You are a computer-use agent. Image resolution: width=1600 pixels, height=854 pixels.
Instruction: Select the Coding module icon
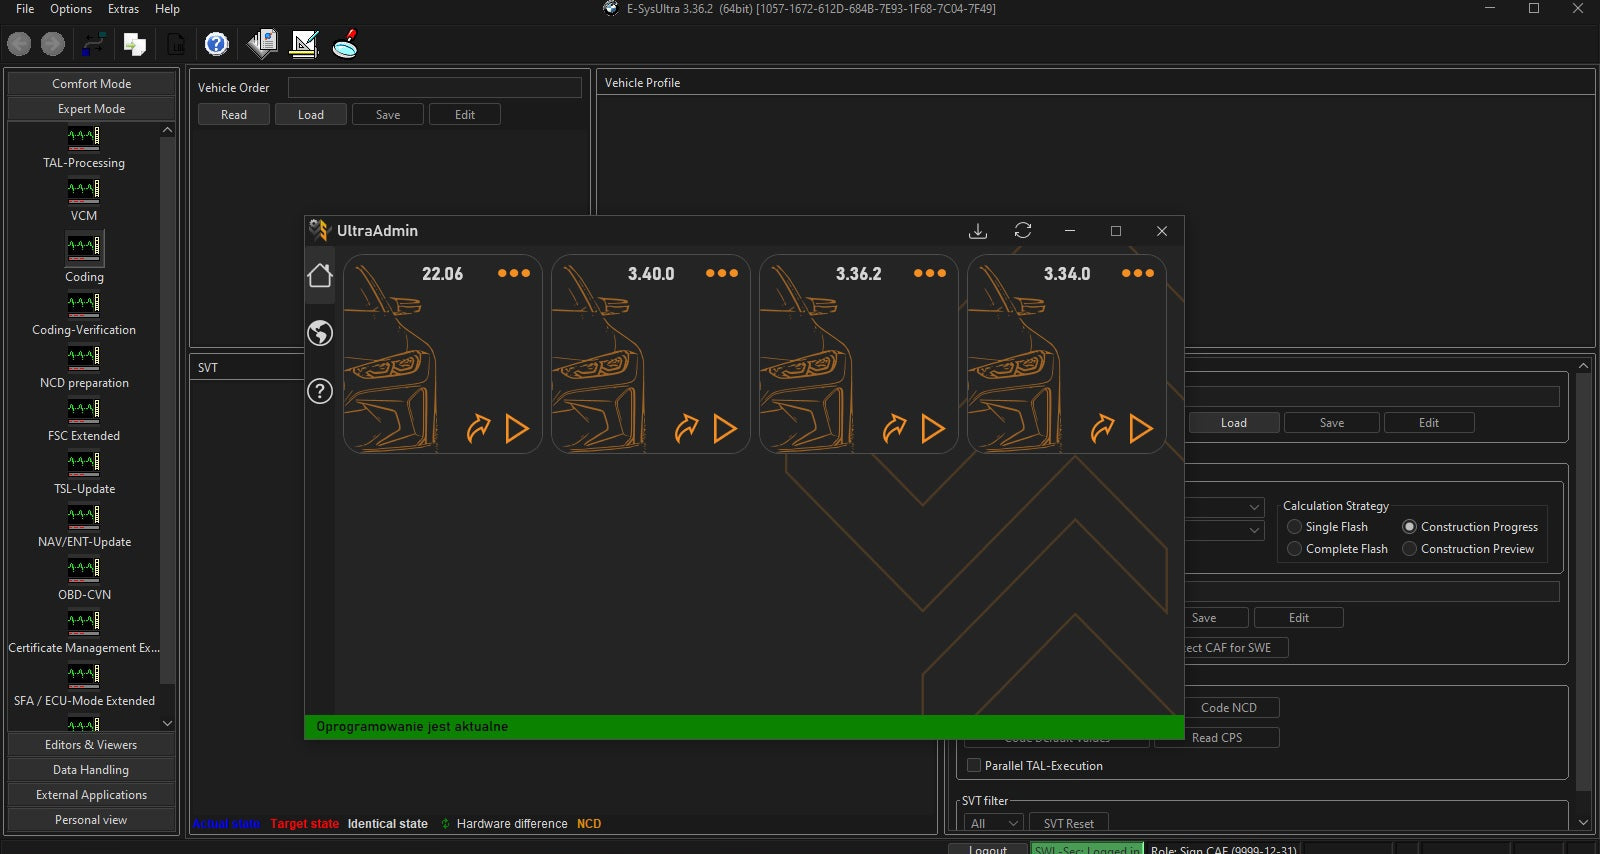84,247
